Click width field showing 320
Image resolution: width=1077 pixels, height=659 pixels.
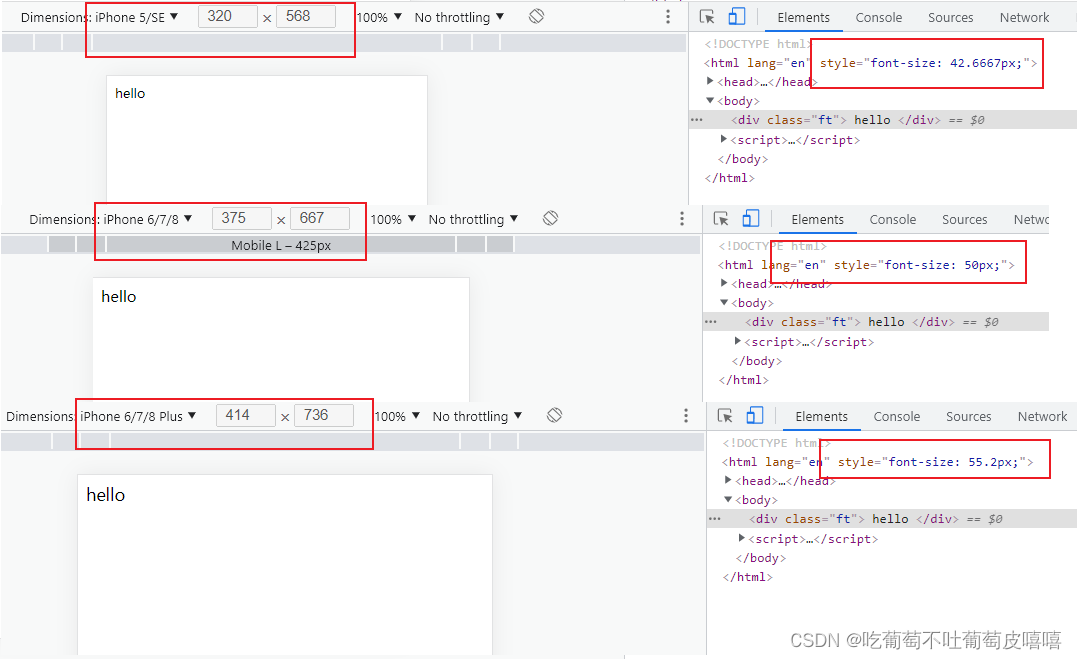[x=227, y=16]
